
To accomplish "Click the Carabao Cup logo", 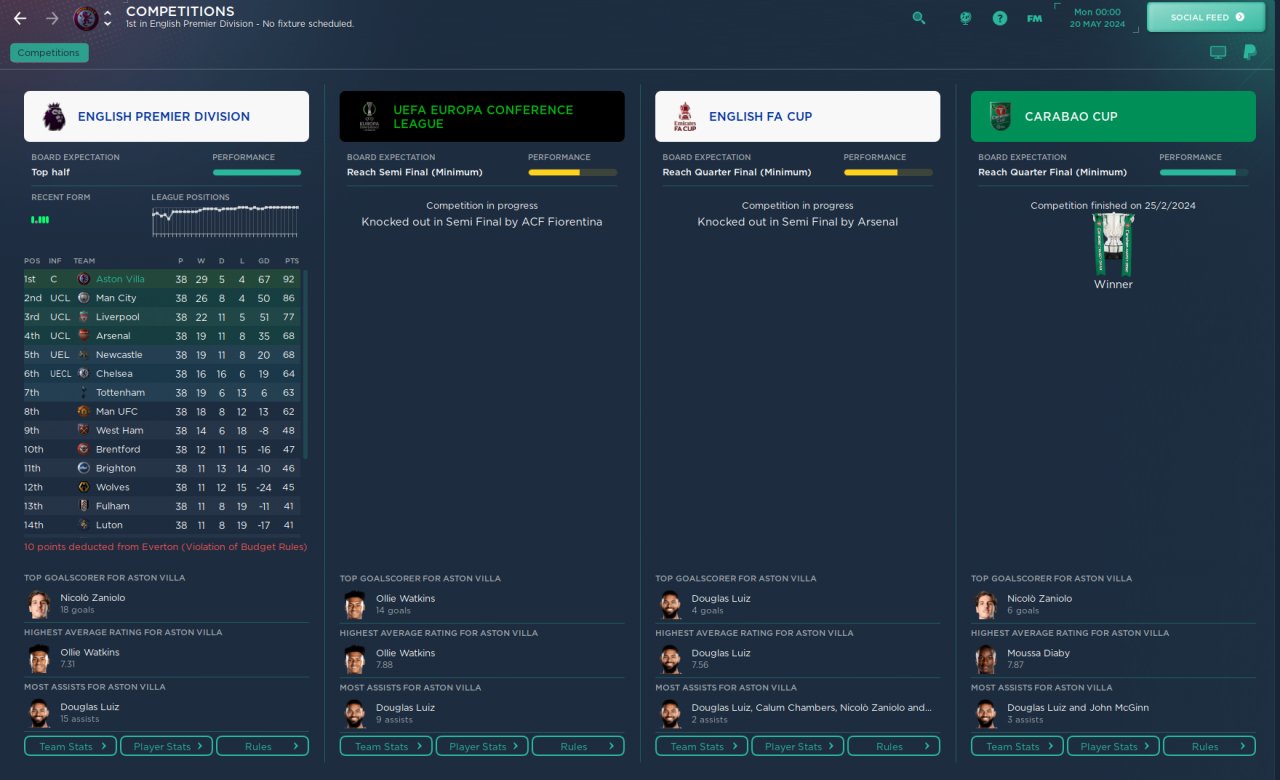I will [1001, 116].
